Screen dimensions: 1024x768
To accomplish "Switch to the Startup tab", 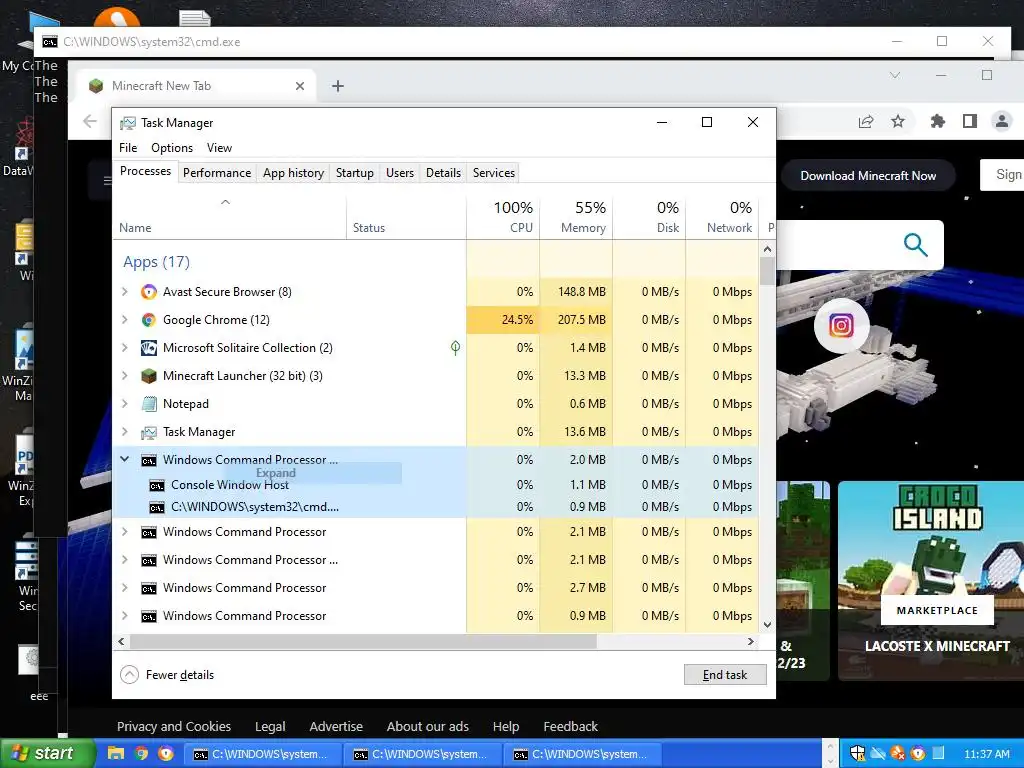I will 355,173.
